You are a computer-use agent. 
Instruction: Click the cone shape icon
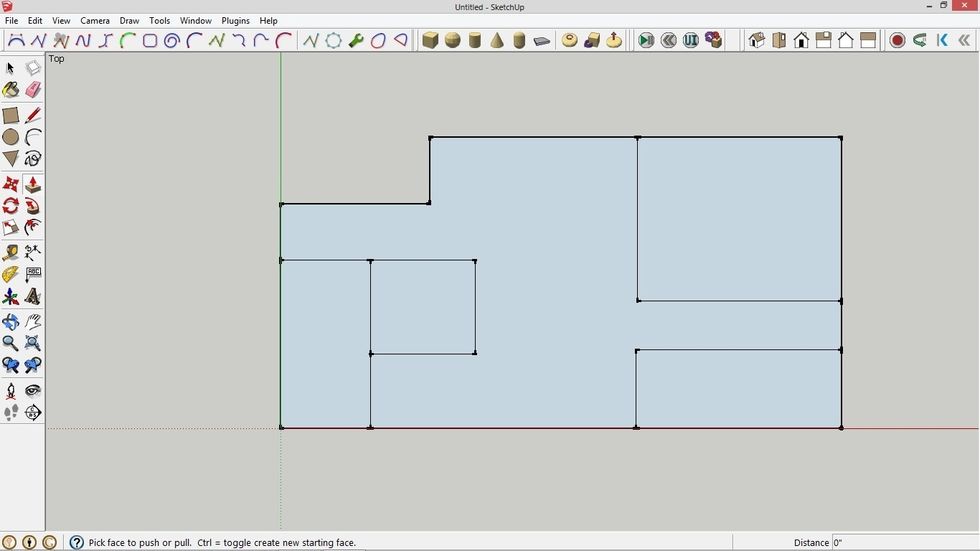[x=497, y=41]
